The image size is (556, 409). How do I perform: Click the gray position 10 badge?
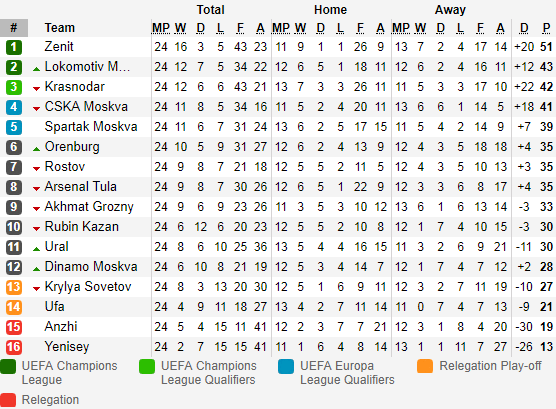pos(14,227)
